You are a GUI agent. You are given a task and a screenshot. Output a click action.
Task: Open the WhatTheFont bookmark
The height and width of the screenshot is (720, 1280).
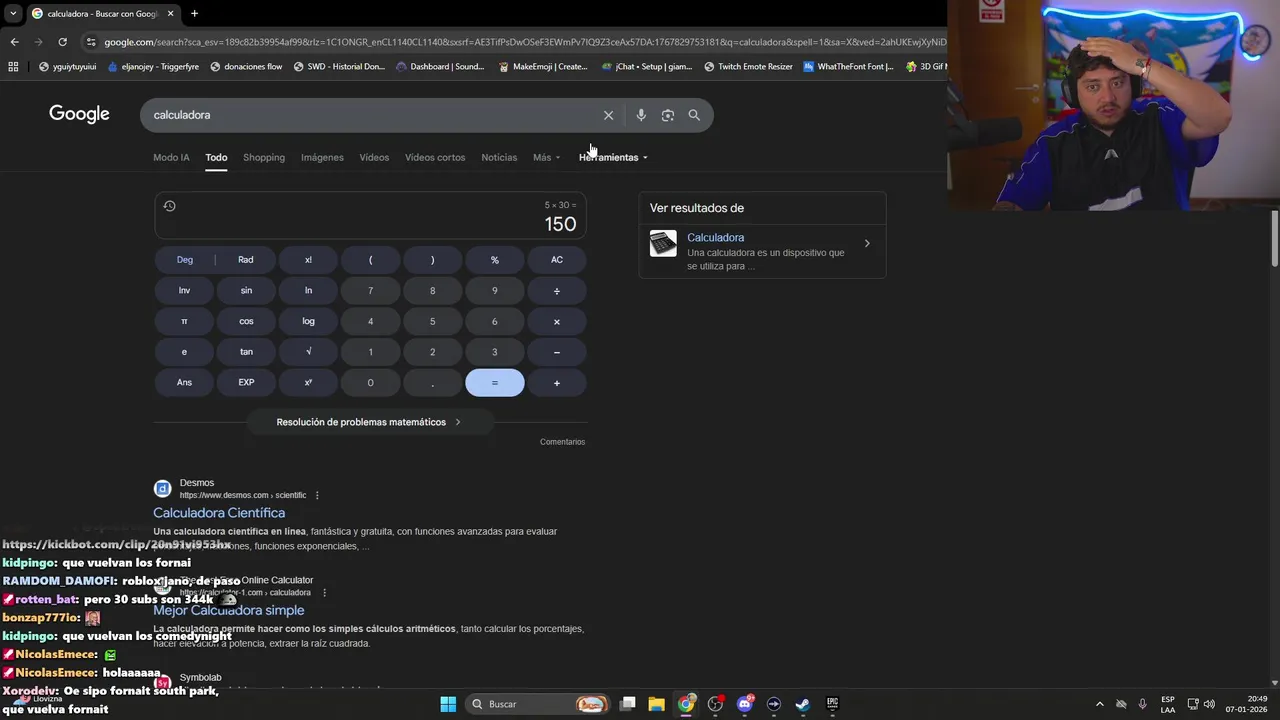849,67
